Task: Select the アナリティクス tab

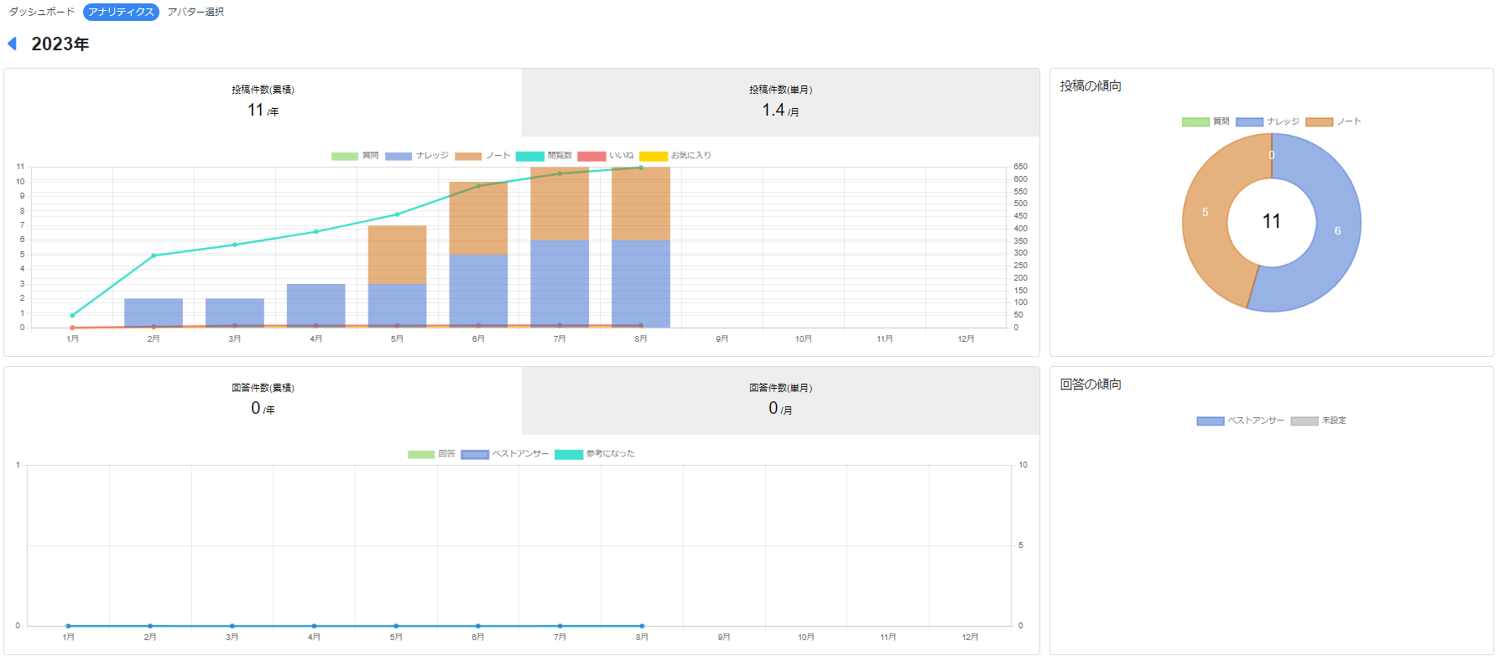Action: point(121,12)
